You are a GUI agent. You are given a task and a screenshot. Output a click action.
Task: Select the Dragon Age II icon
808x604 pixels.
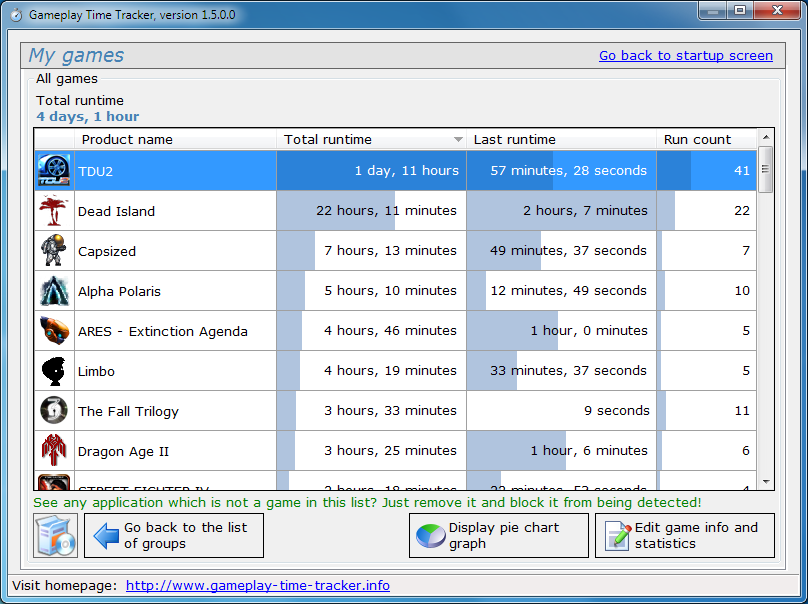pos(54,451)
